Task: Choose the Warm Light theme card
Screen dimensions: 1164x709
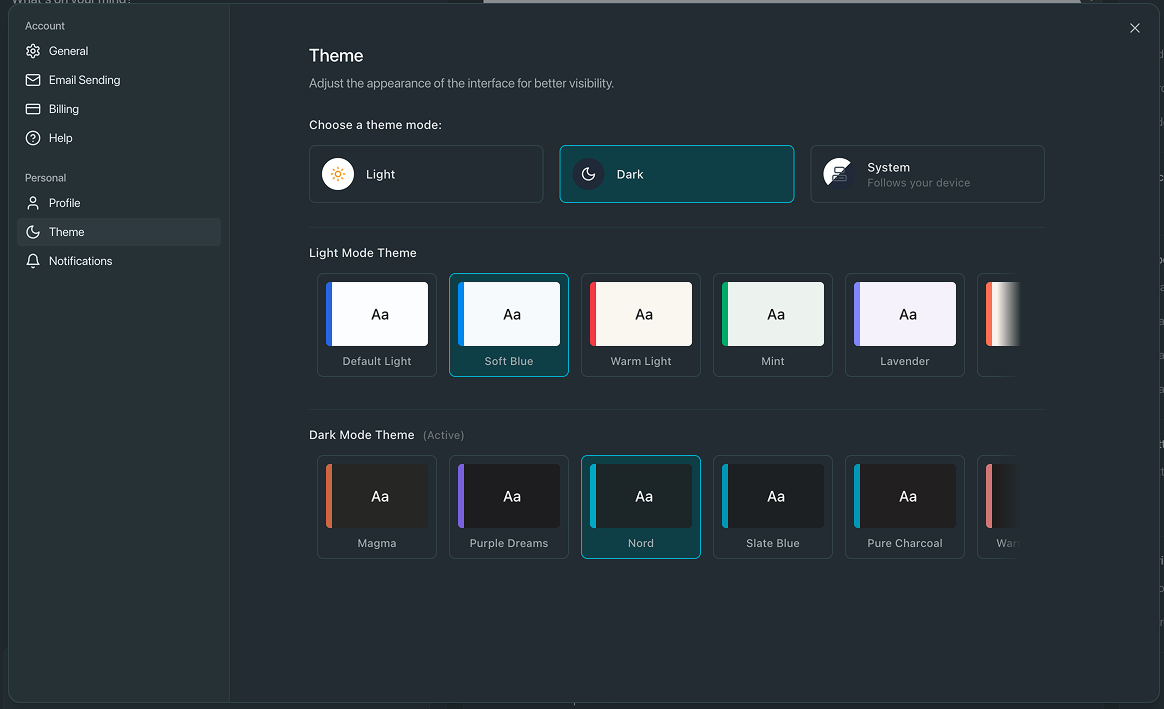Action: pyautogui.click(x=641, y=325)
